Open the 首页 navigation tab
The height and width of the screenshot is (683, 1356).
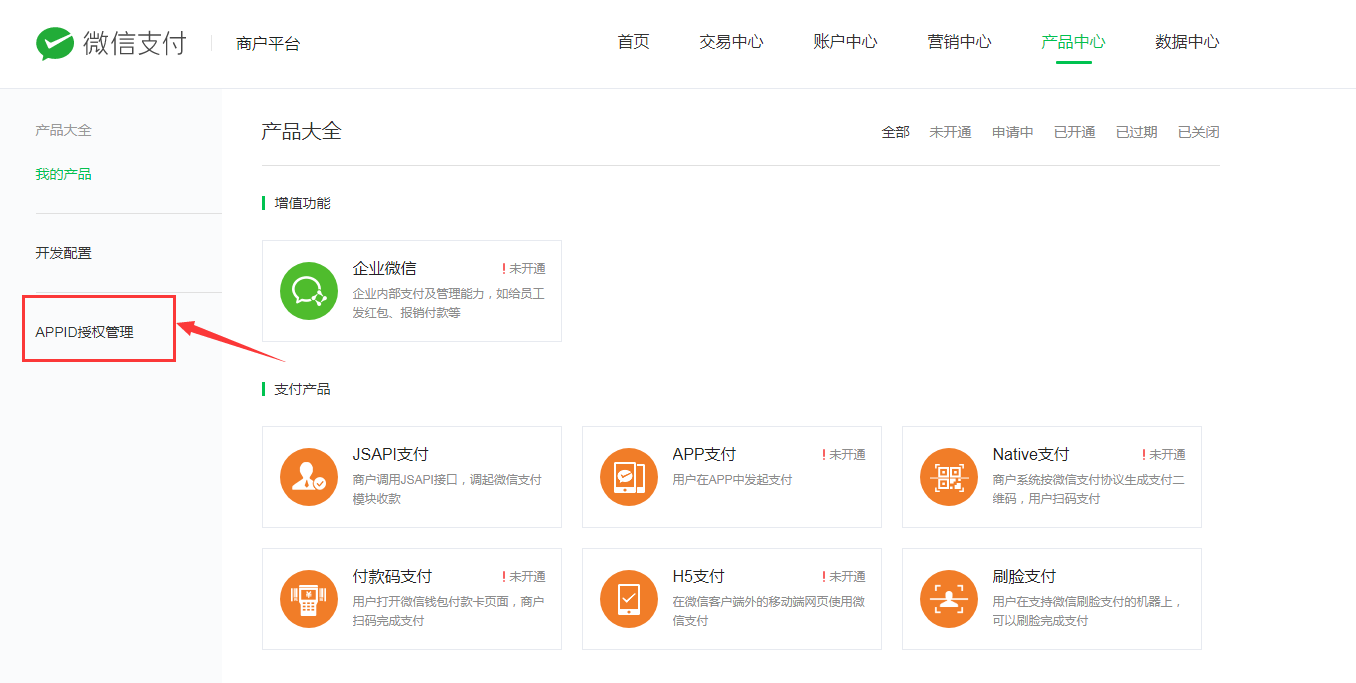point(633,42)
